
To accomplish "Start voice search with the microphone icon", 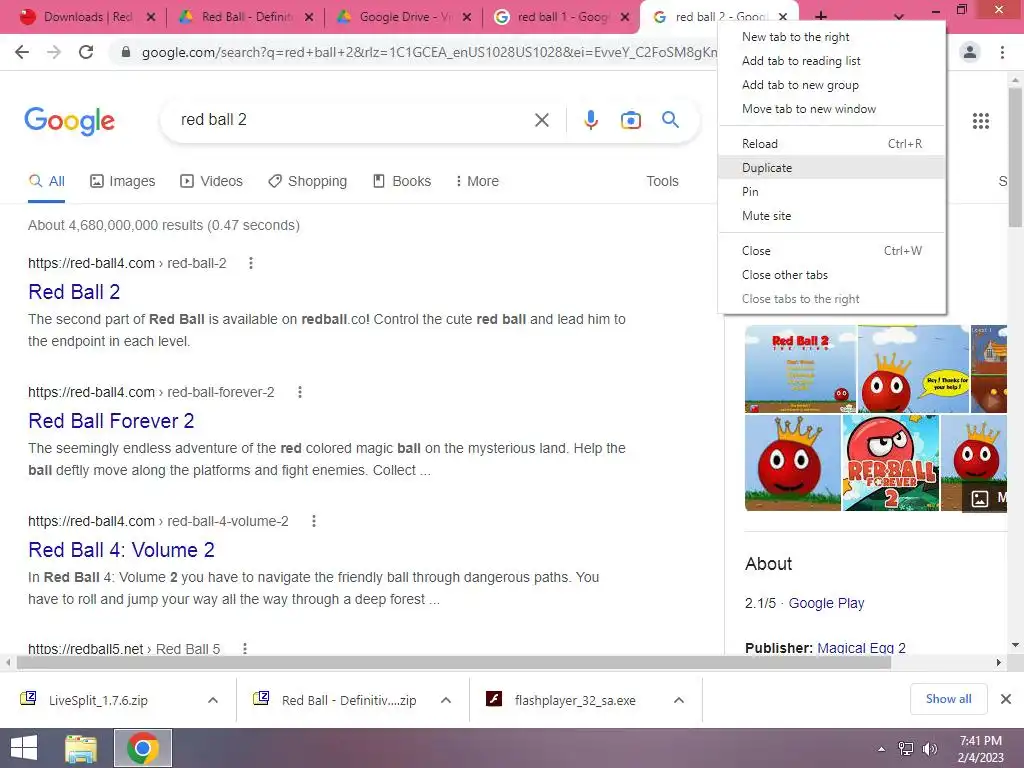I will point(590,120).
